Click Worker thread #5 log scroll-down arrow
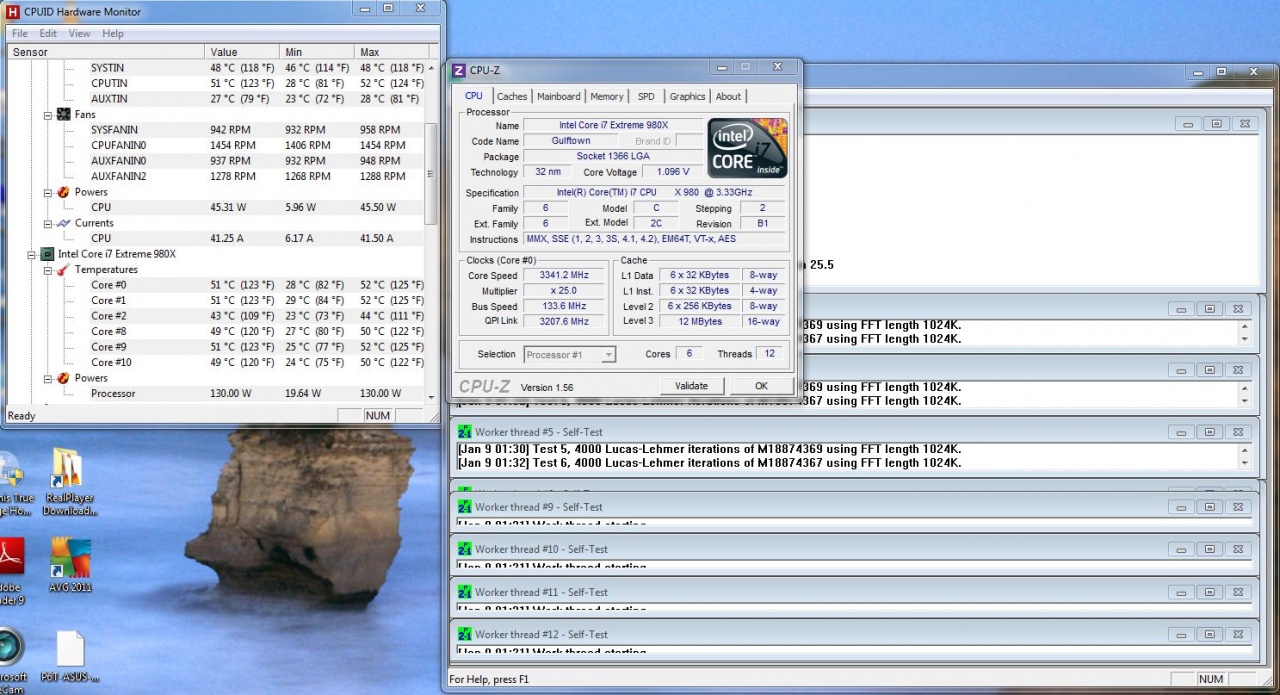1280x695 pixels. pos(1244,463)
